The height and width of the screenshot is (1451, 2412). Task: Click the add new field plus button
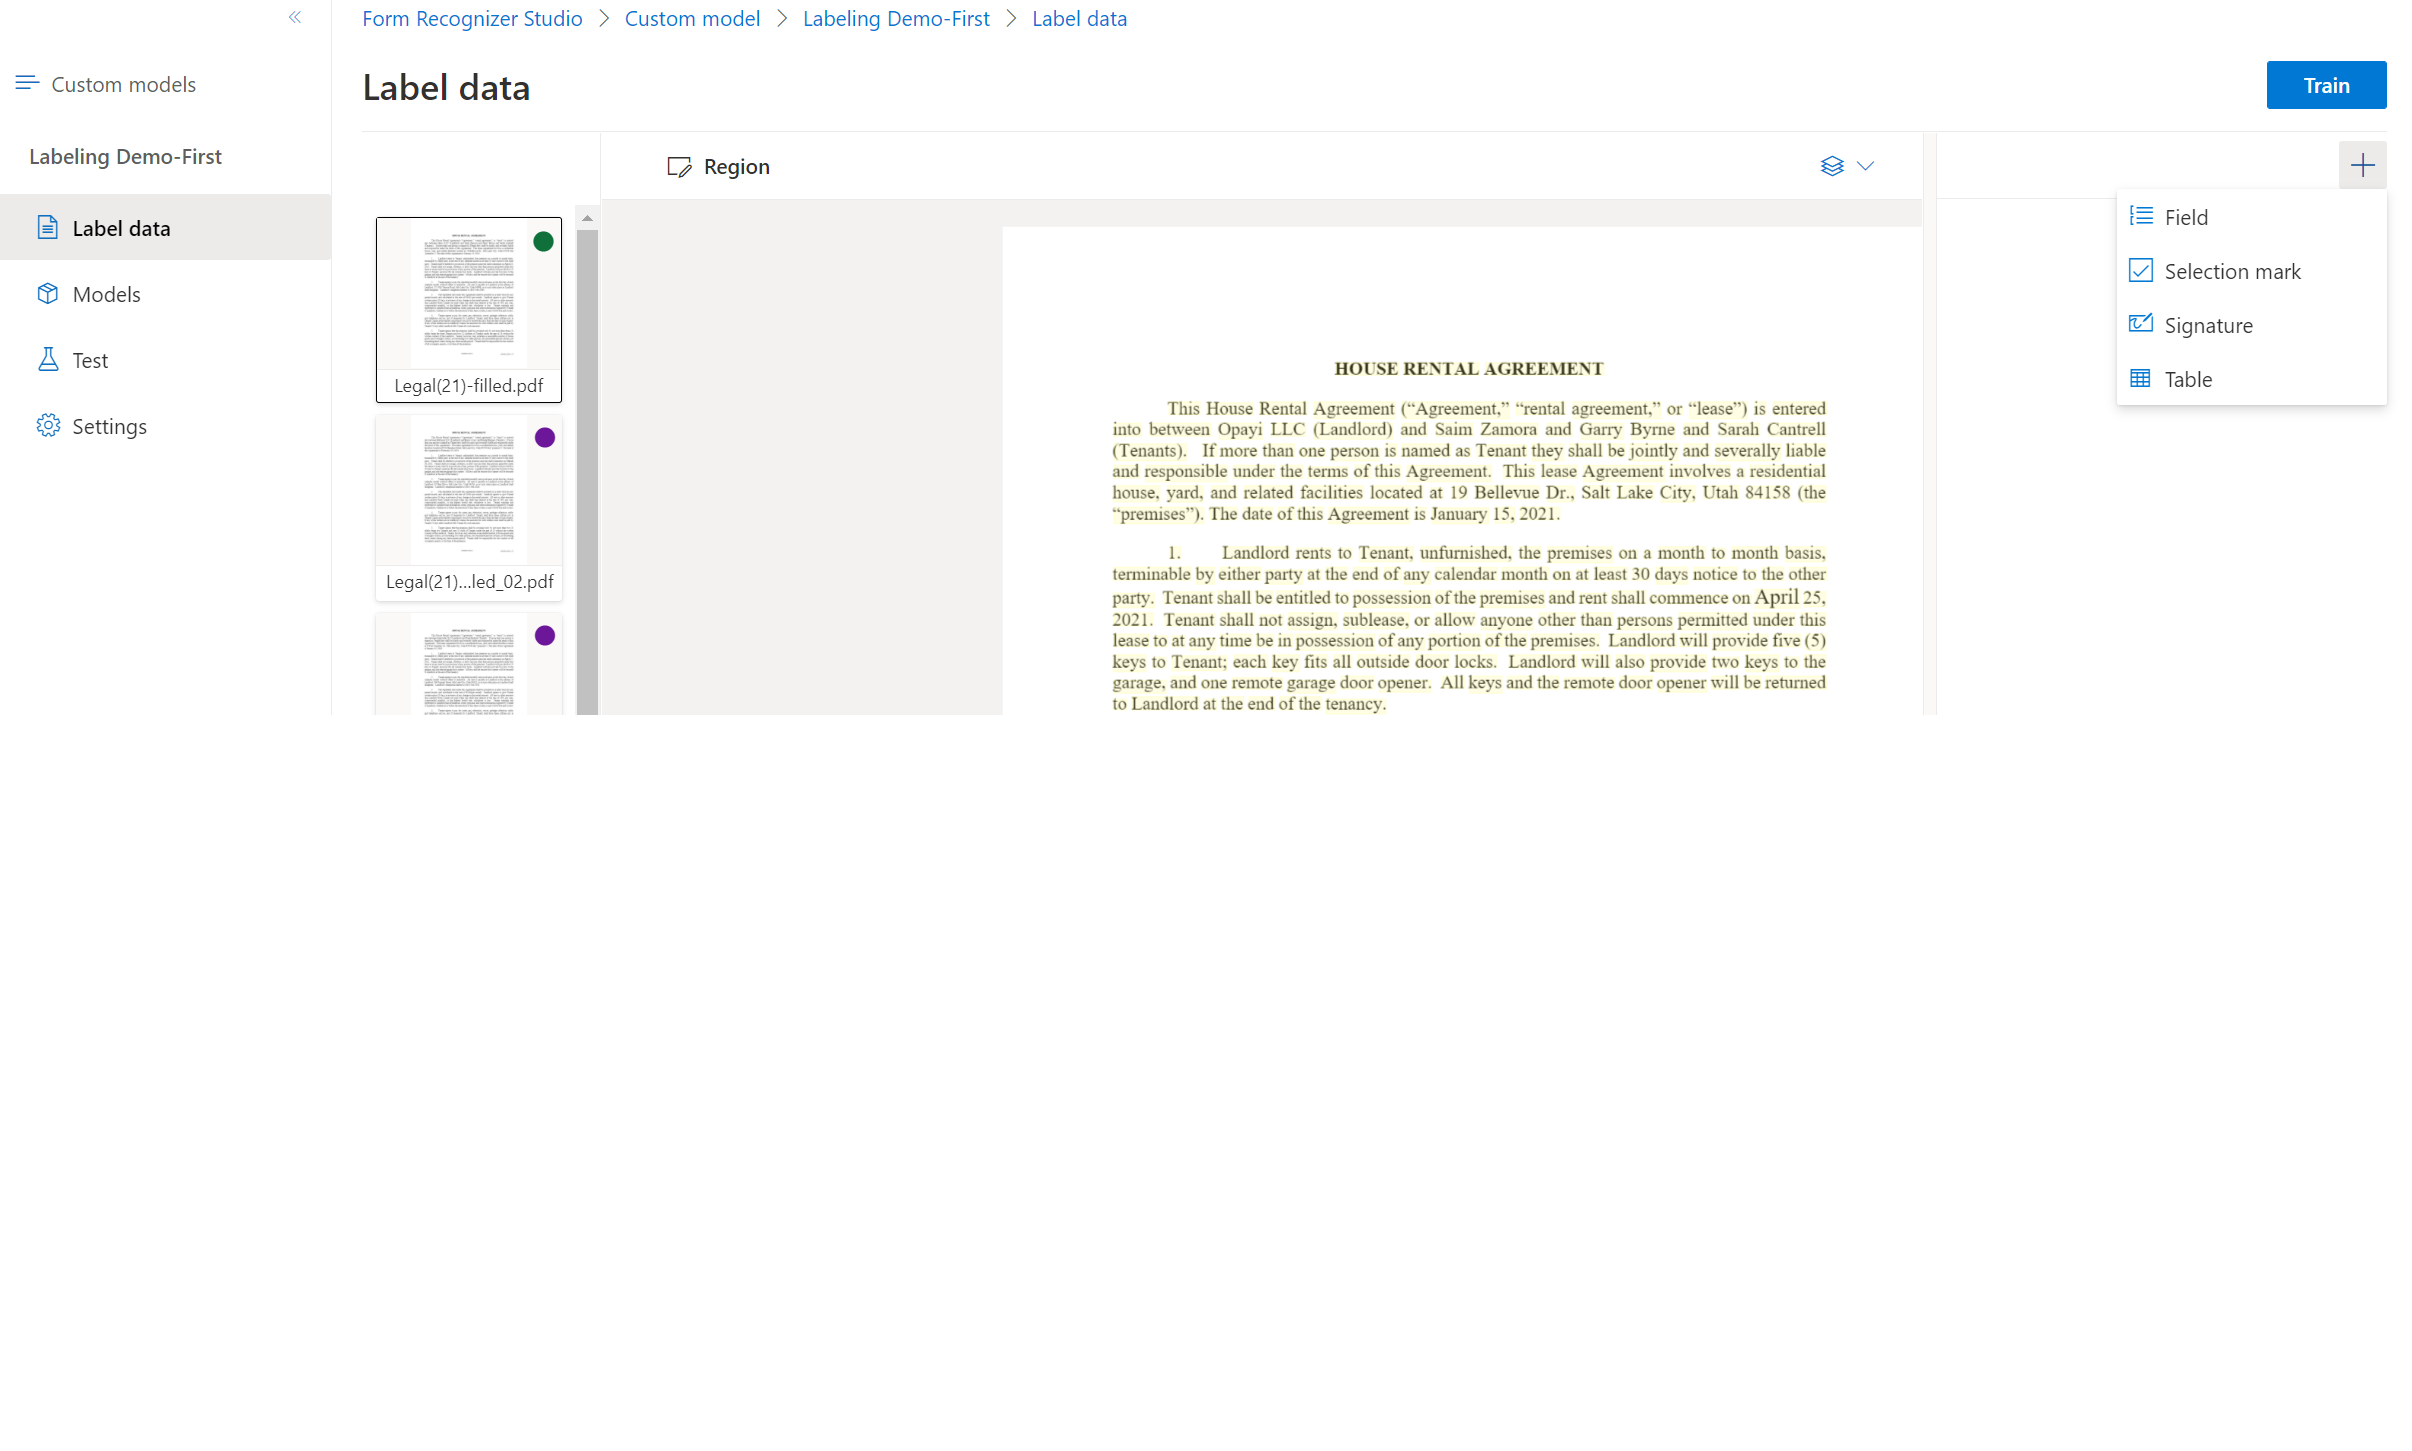pos(2364,165)
